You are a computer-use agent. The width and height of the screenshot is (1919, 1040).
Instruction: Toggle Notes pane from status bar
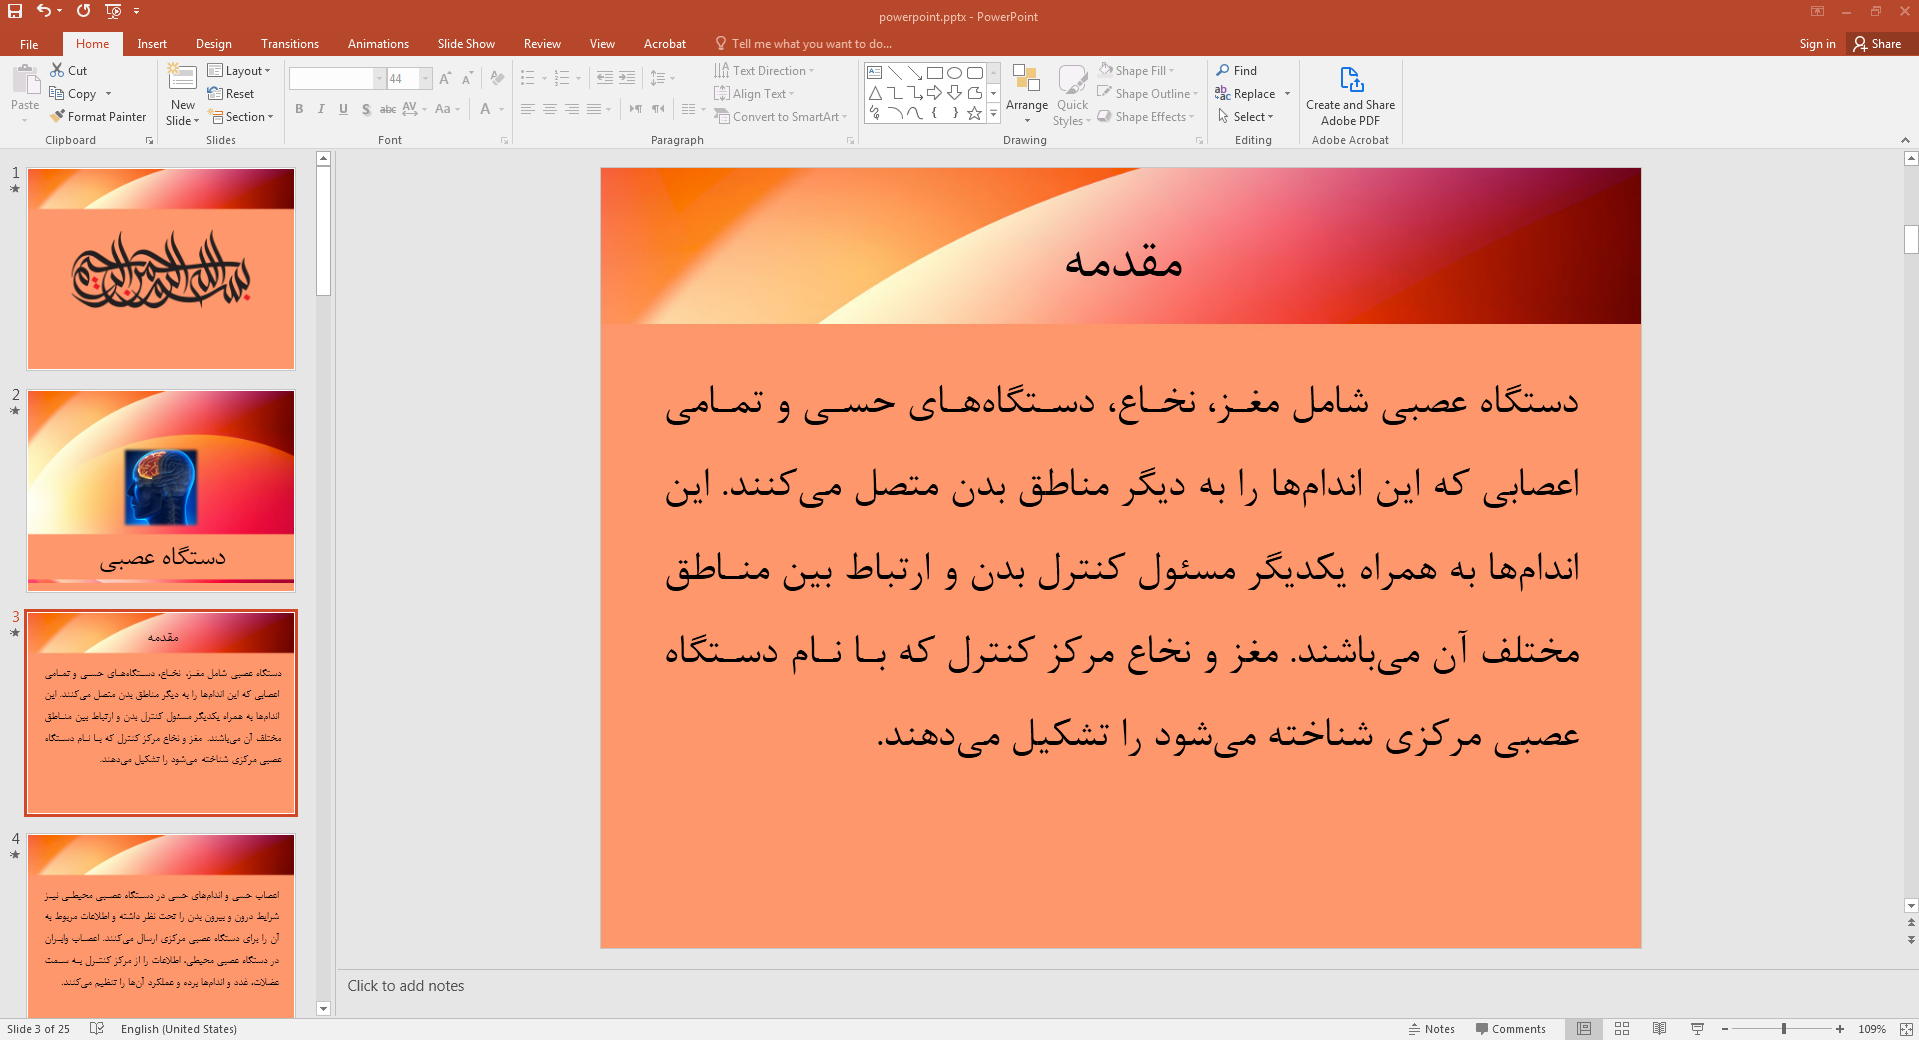pos(1432,1029)
